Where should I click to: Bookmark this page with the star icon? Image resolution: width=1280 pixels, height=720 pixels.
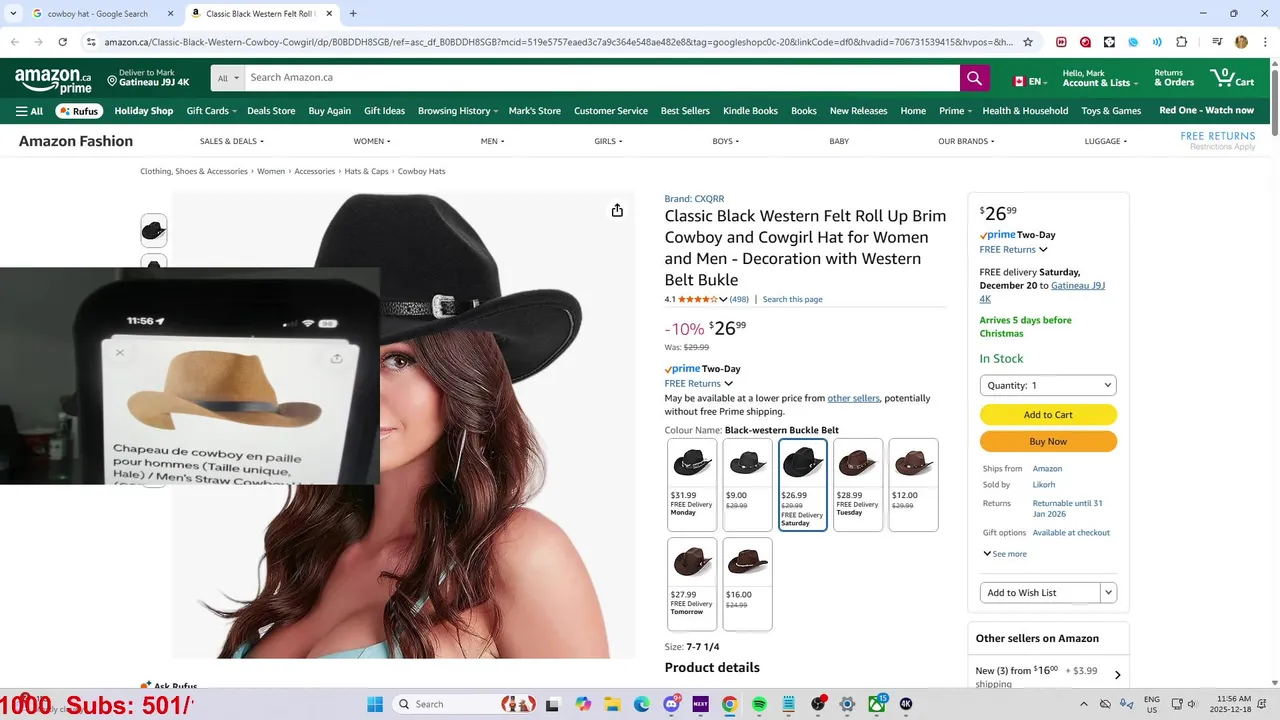tap(1027, 42)
